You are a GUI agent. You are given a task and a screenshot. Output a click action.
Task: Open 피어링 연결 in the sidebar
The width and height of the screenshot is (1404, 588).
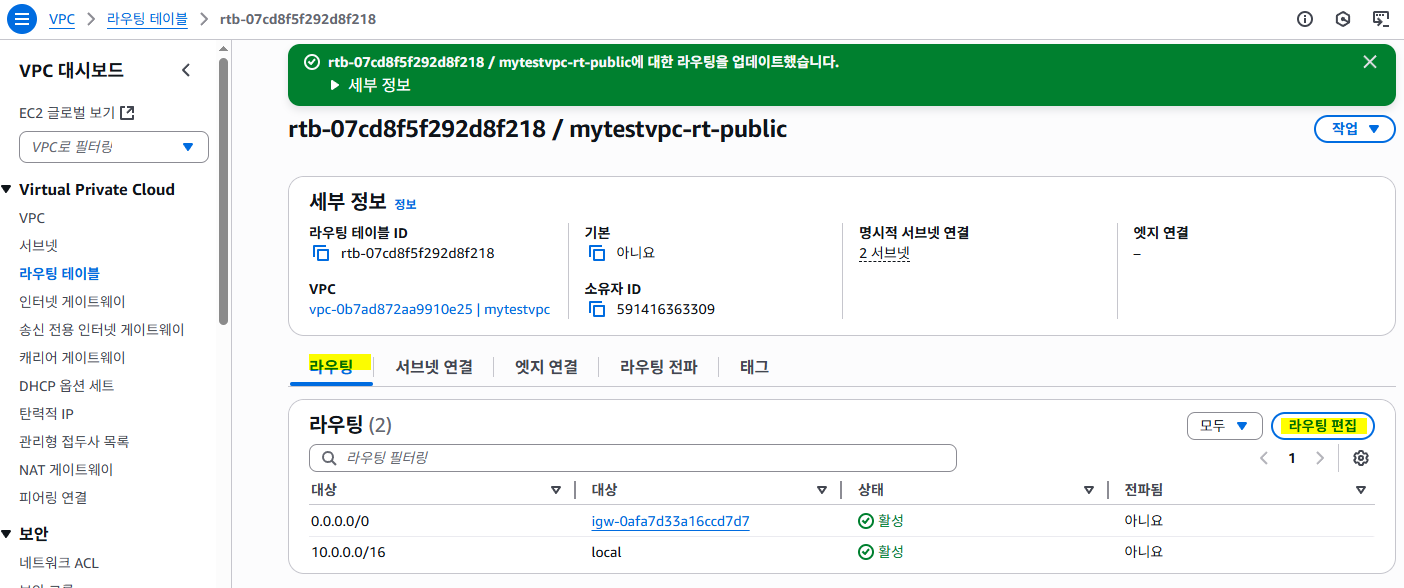(x=53, y=497)
